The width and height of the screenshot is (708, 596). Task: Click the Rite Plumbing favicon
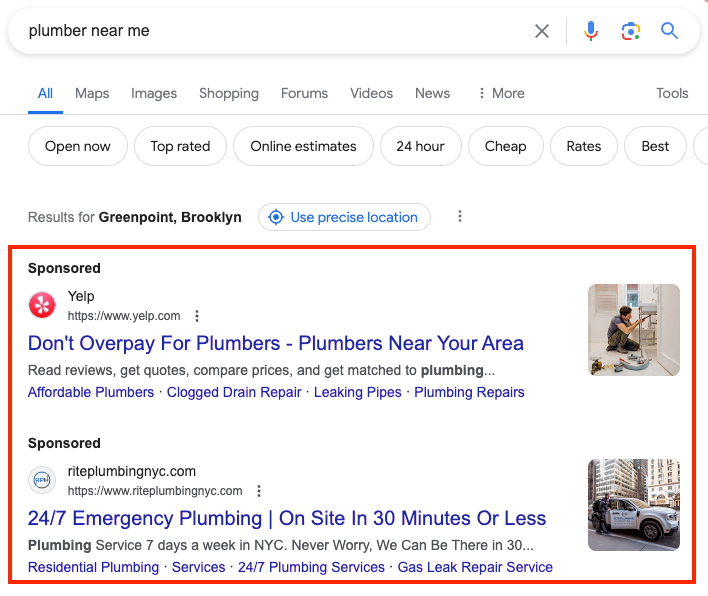[42, 480]
